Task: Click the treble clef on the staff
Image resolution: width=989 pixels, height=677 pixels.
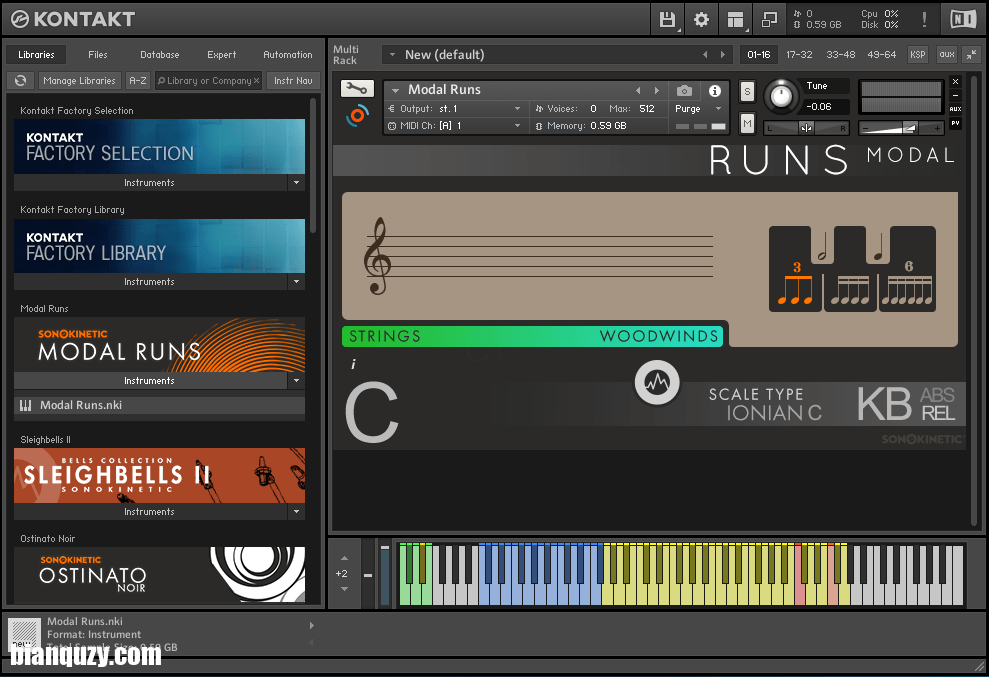Action: [377, 256]
